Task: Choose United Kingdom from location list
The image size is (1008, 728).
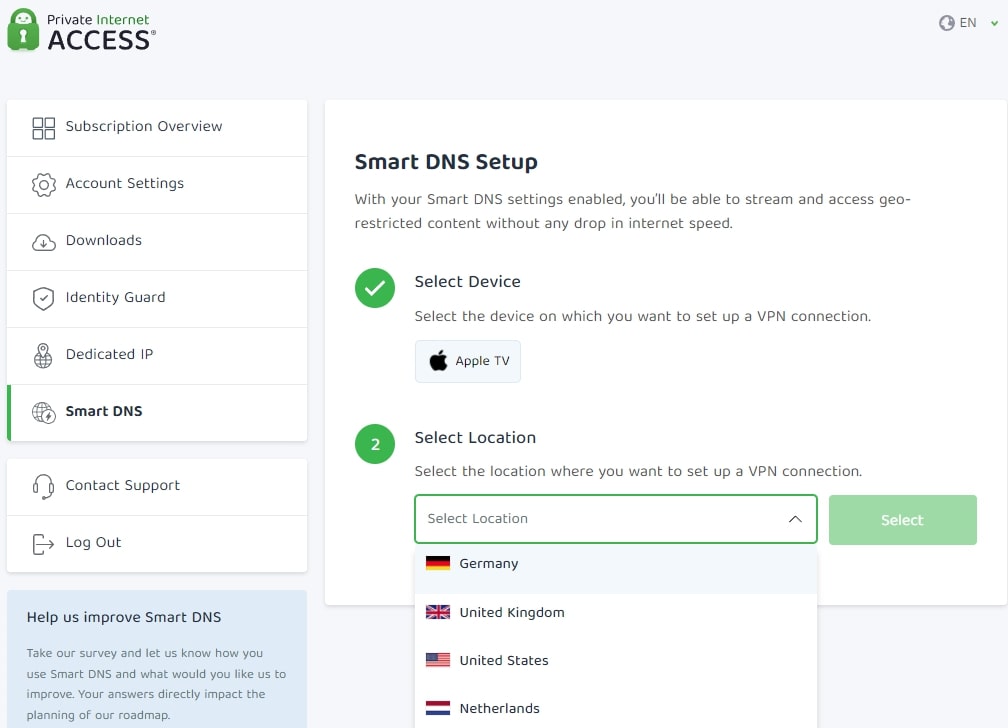Action: (616, 612)
